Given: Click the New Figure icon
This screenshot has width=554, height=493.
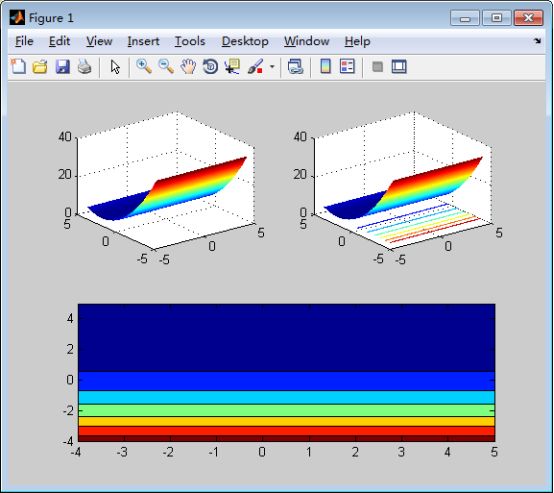Looking at the screenshot, I should coord(18,66).
